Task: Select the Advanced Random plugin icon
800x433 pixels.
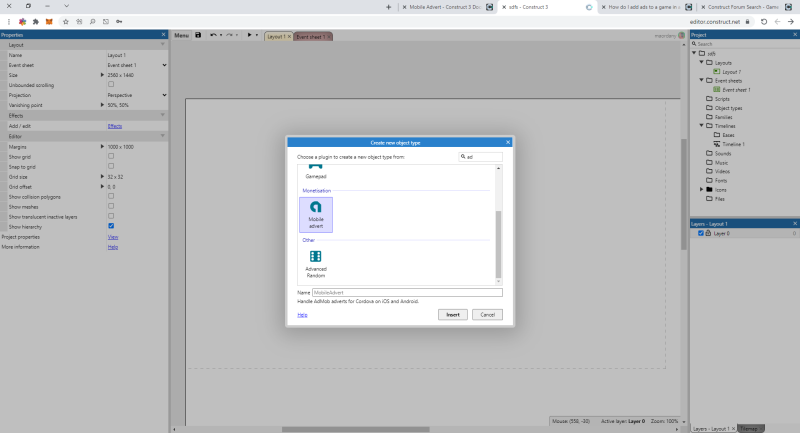Action: (x=316, y=257)
